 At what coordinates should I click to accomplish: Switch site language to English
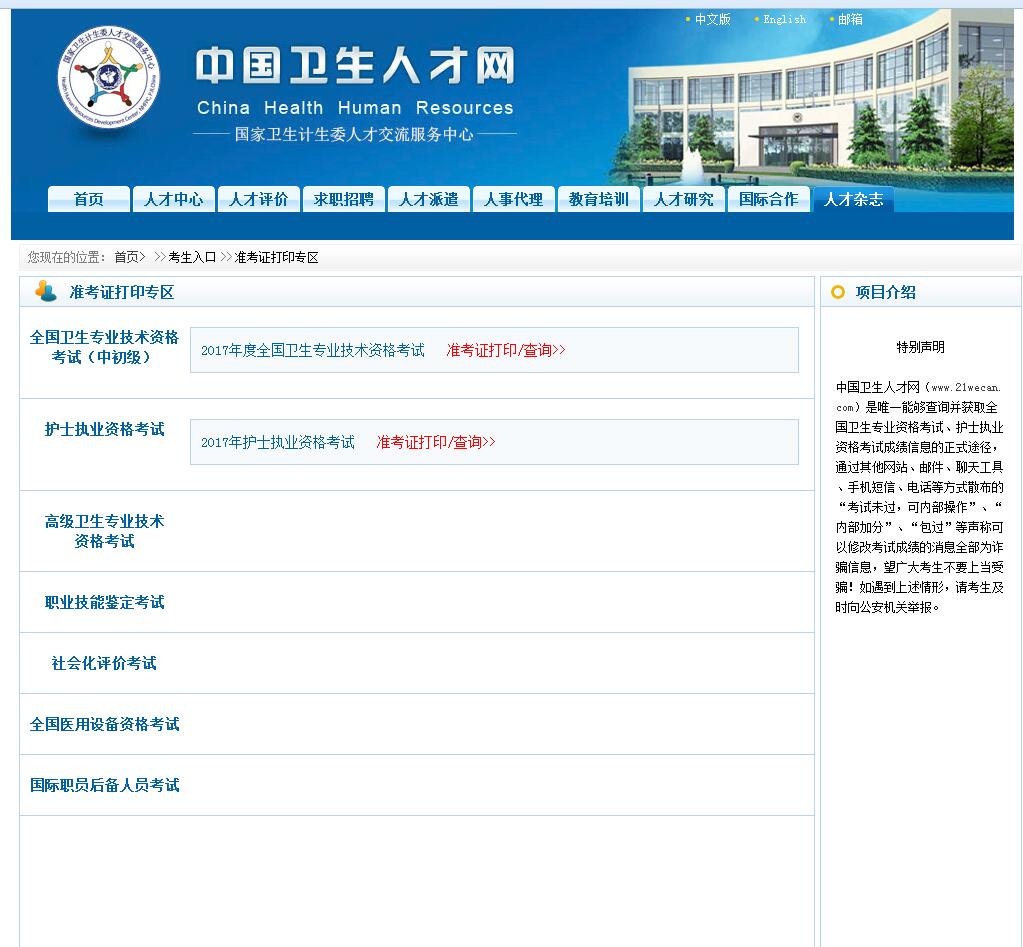coord(784,20)
